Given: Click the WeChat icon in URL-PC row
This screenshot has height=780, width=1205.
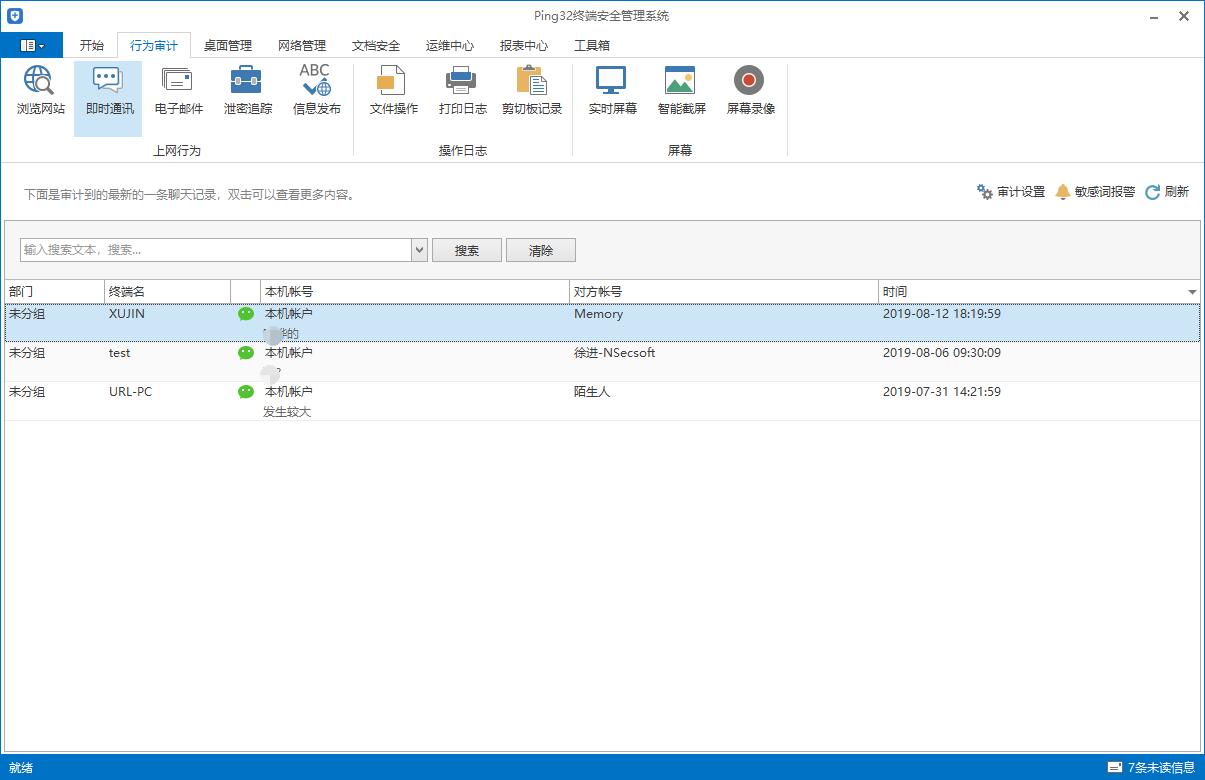Looking at the screenshot, I should tap(246, 392).
